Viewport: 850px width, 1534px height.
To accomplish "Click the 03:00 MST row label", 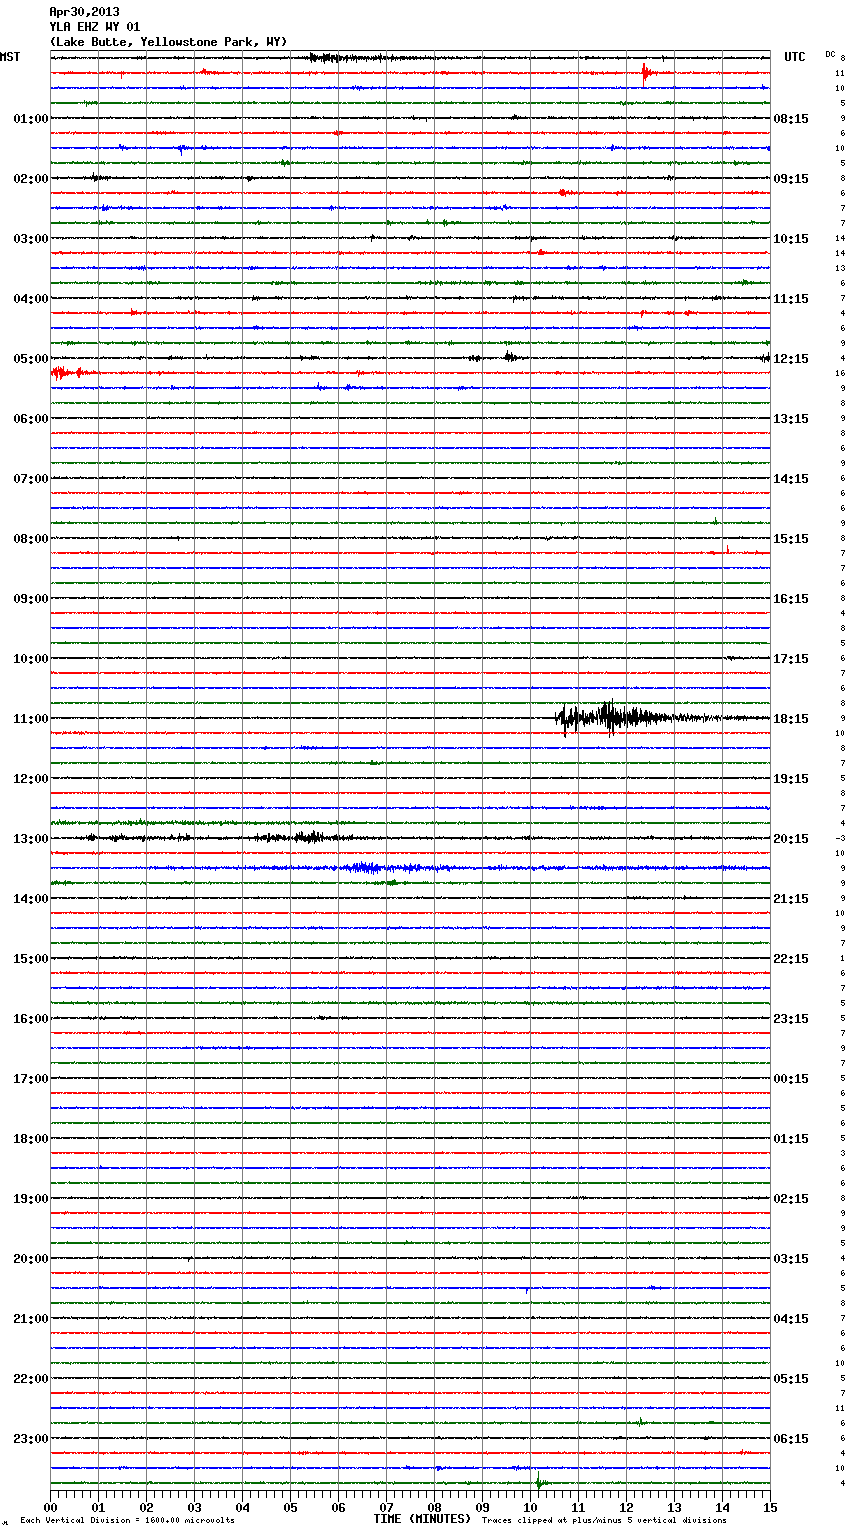I will coord(31,239).
